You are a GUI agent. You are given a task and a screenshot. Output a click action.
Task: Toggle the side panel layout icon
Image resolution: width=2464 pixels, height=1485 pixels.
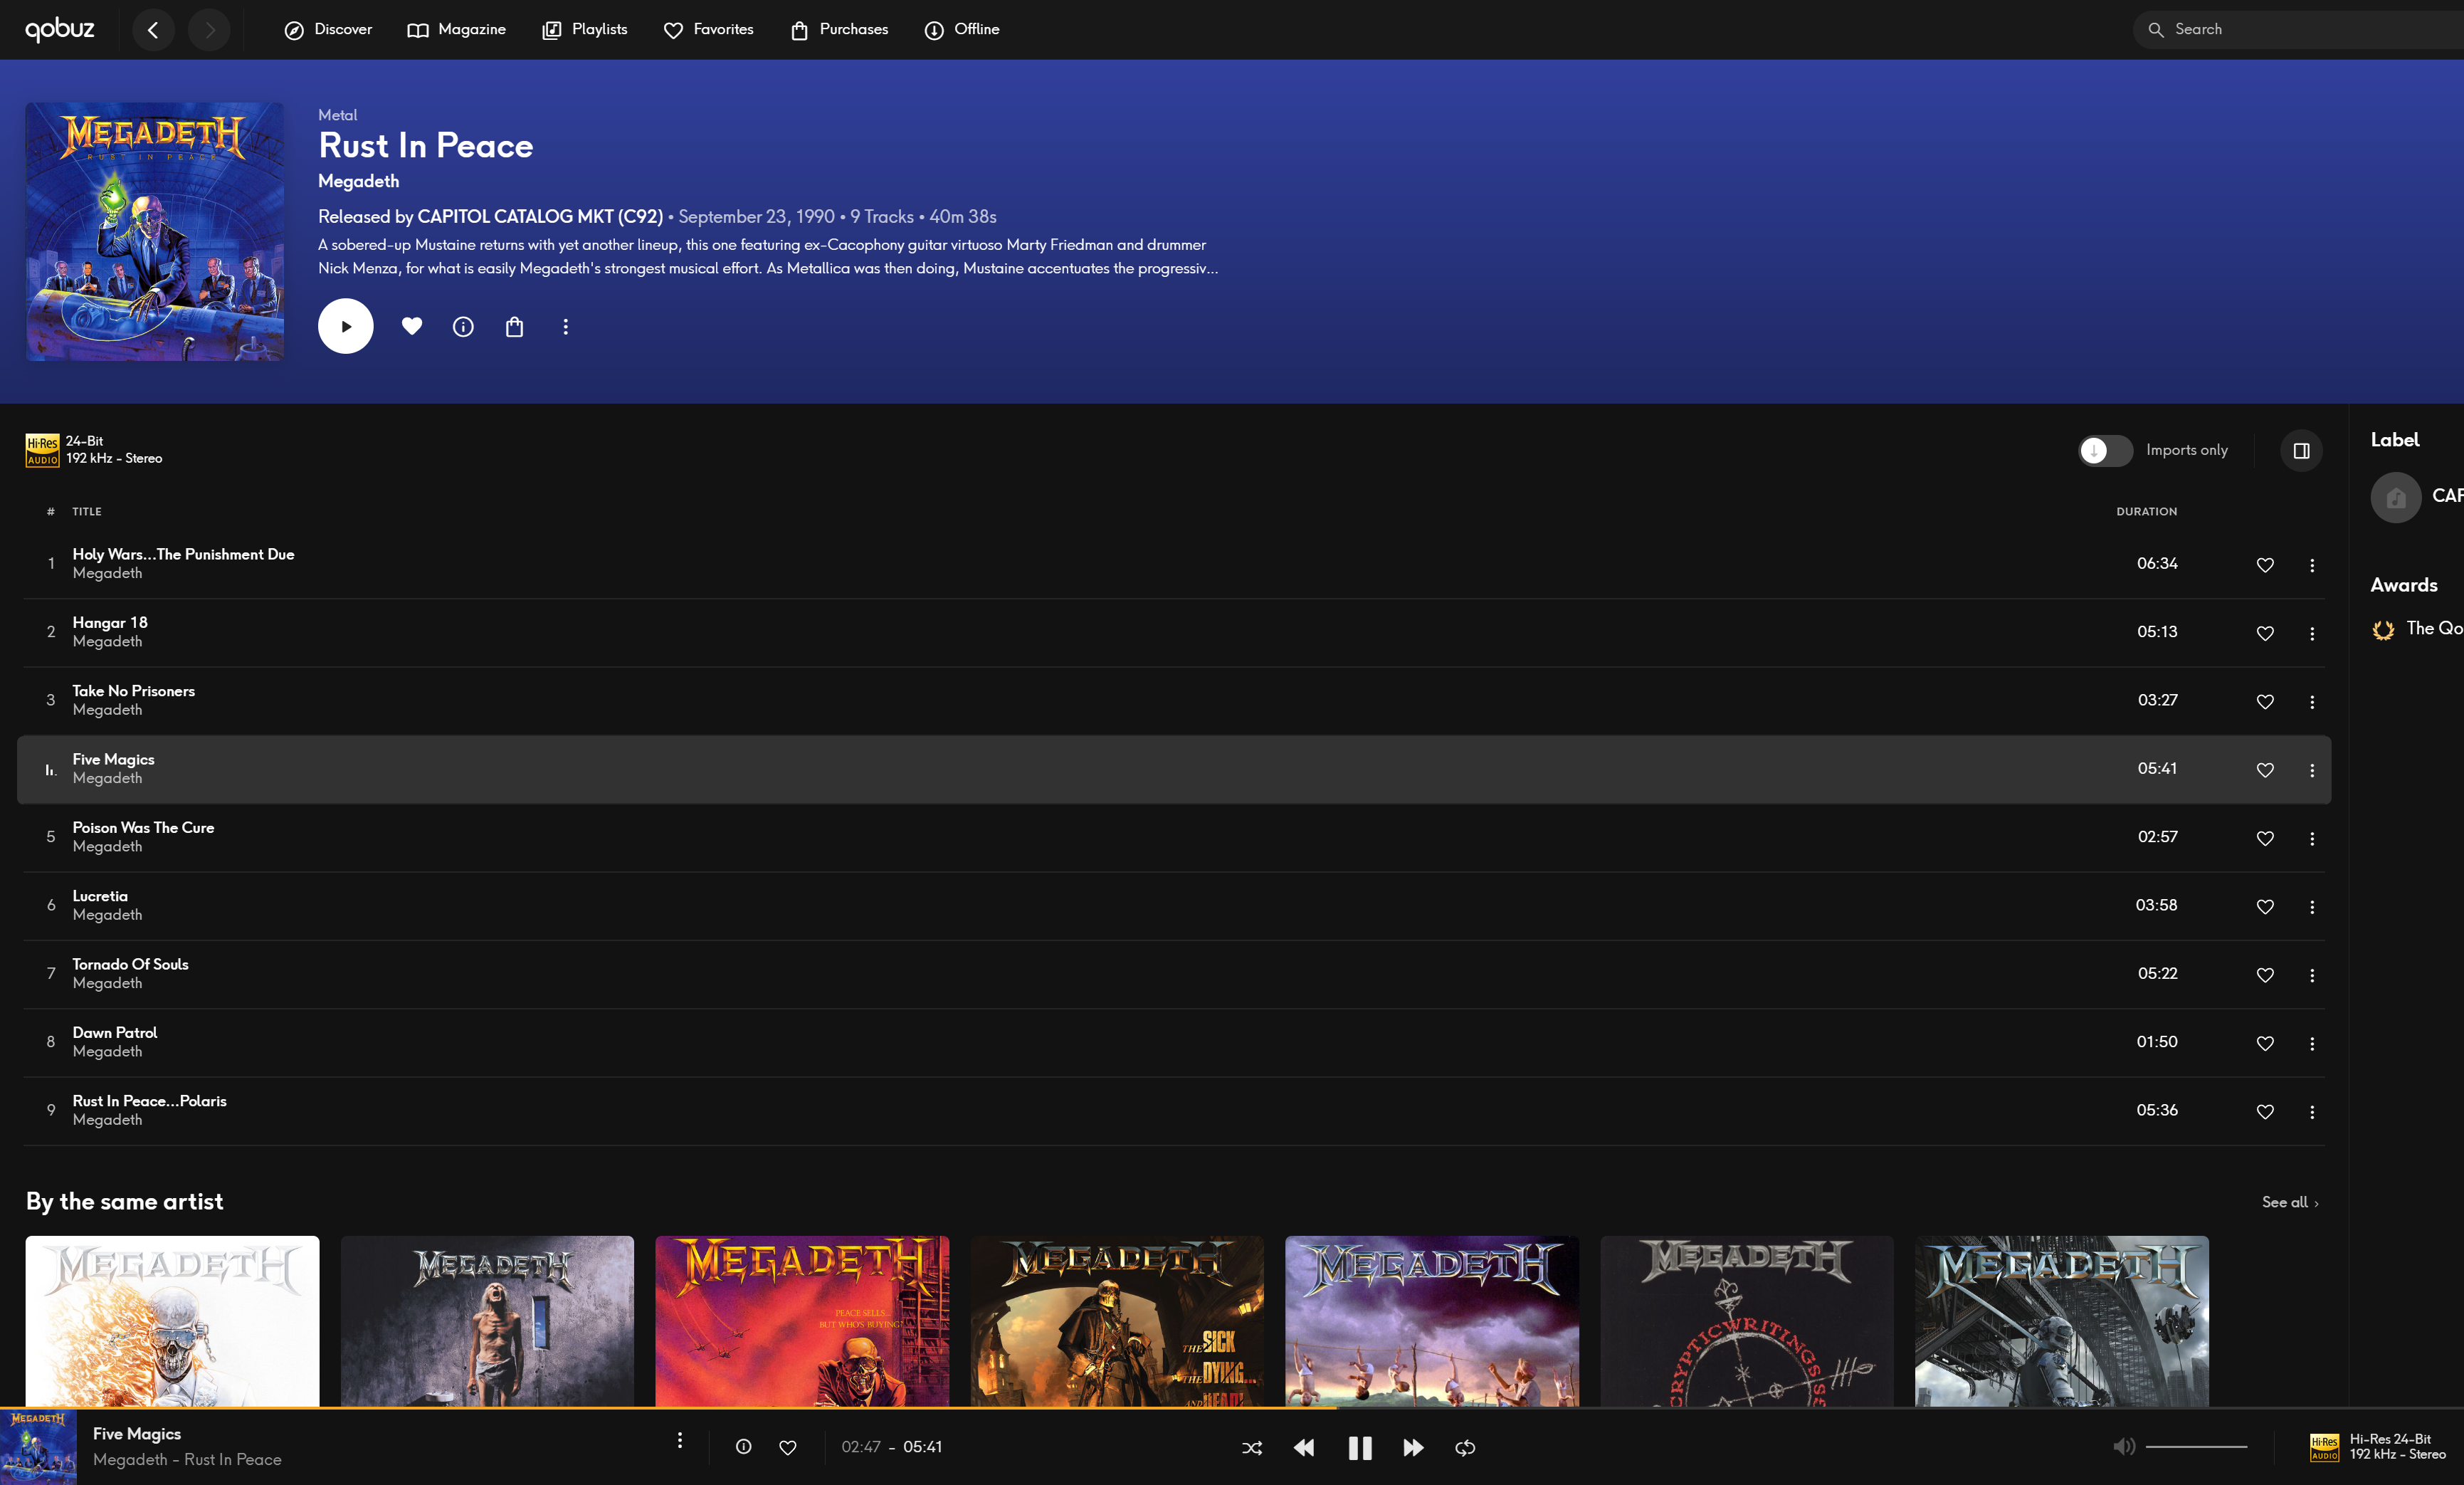2301,450
